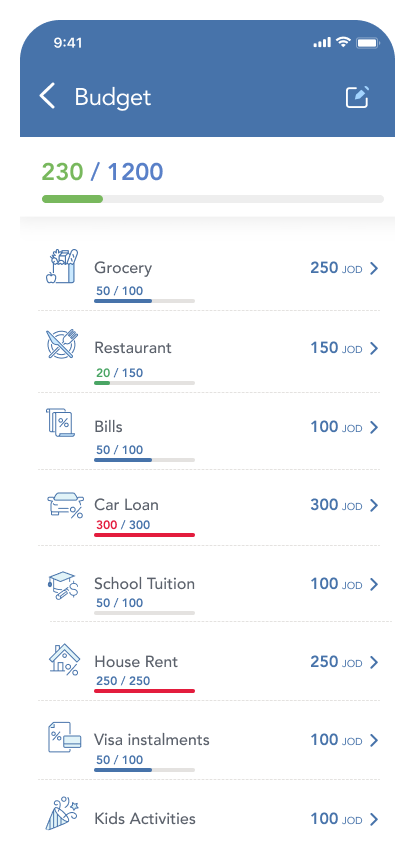Select the Car Loan car icon
The height and width of the screenshot is (852, 415).
pos(65,505)
